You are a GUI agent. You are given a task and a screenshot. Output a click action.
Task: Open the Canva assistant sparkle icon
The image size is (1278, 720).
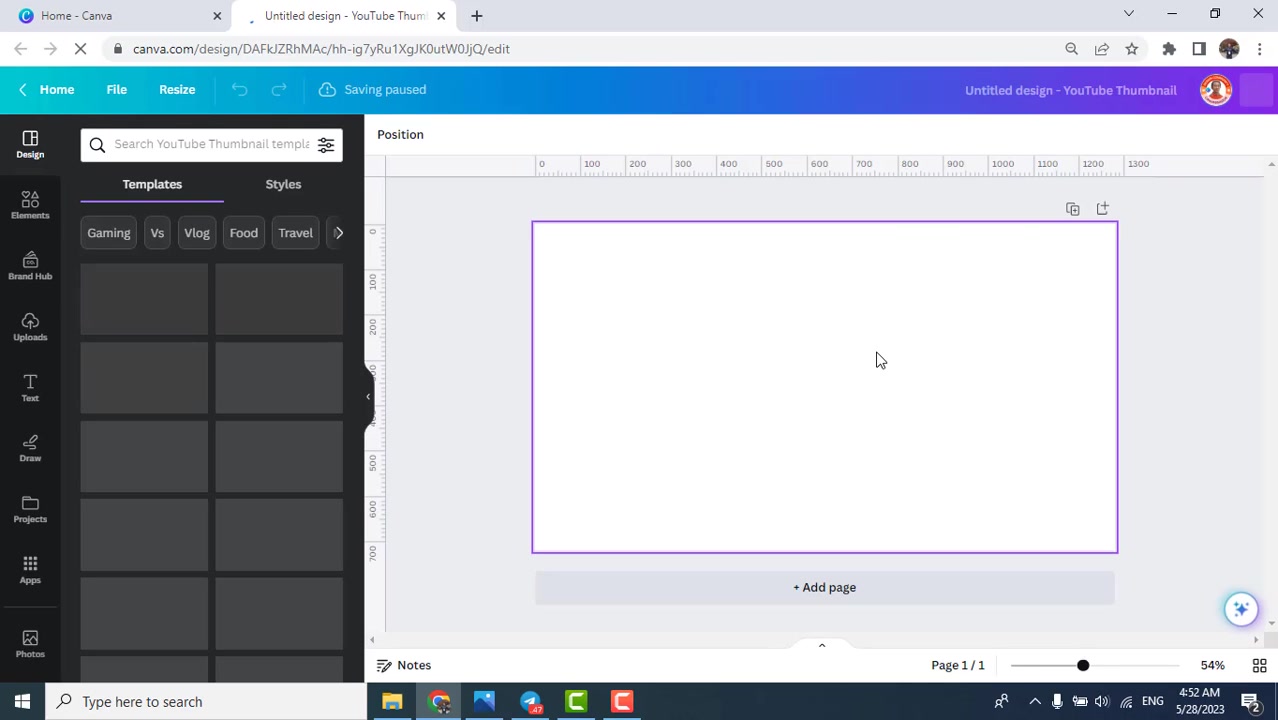click(1241, 608)
